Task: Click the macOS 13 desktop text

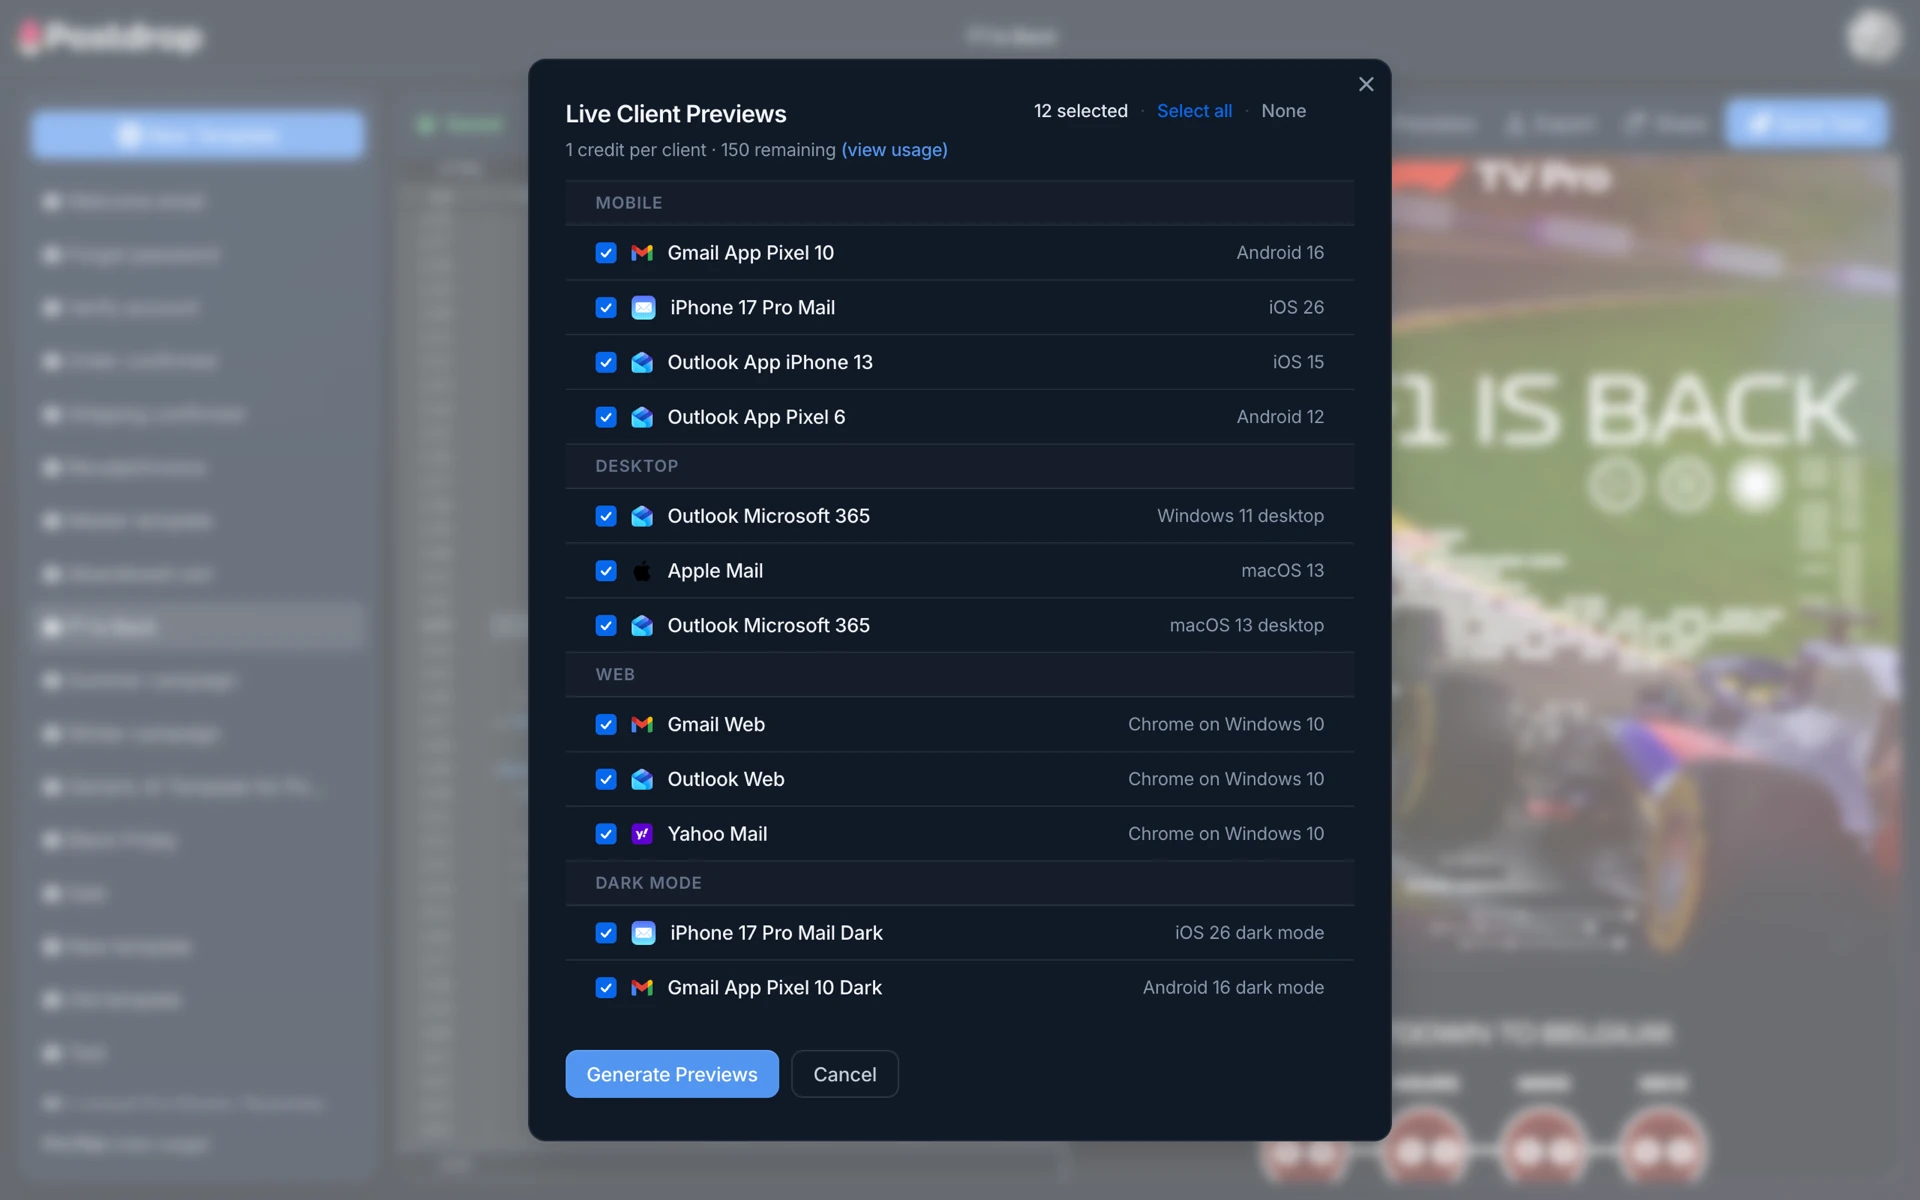Action: [x=1247, y=626]
